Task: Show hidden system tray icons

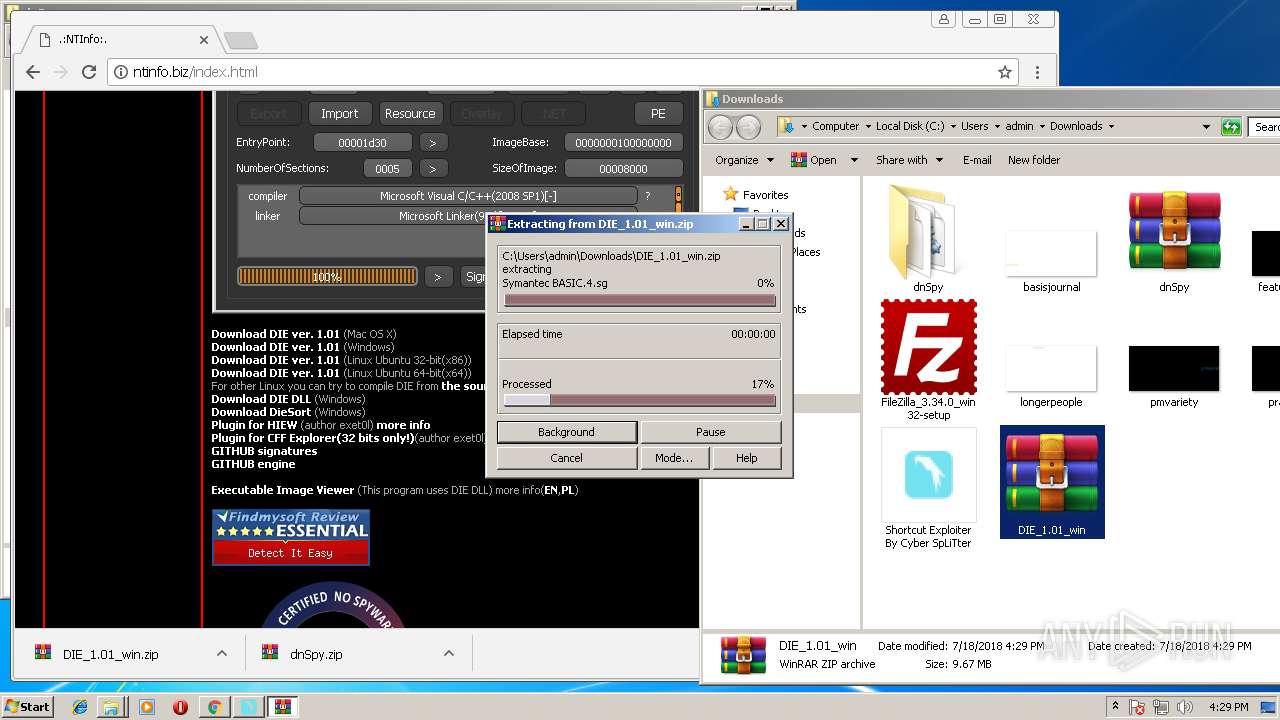Action: coord(1115,707)
